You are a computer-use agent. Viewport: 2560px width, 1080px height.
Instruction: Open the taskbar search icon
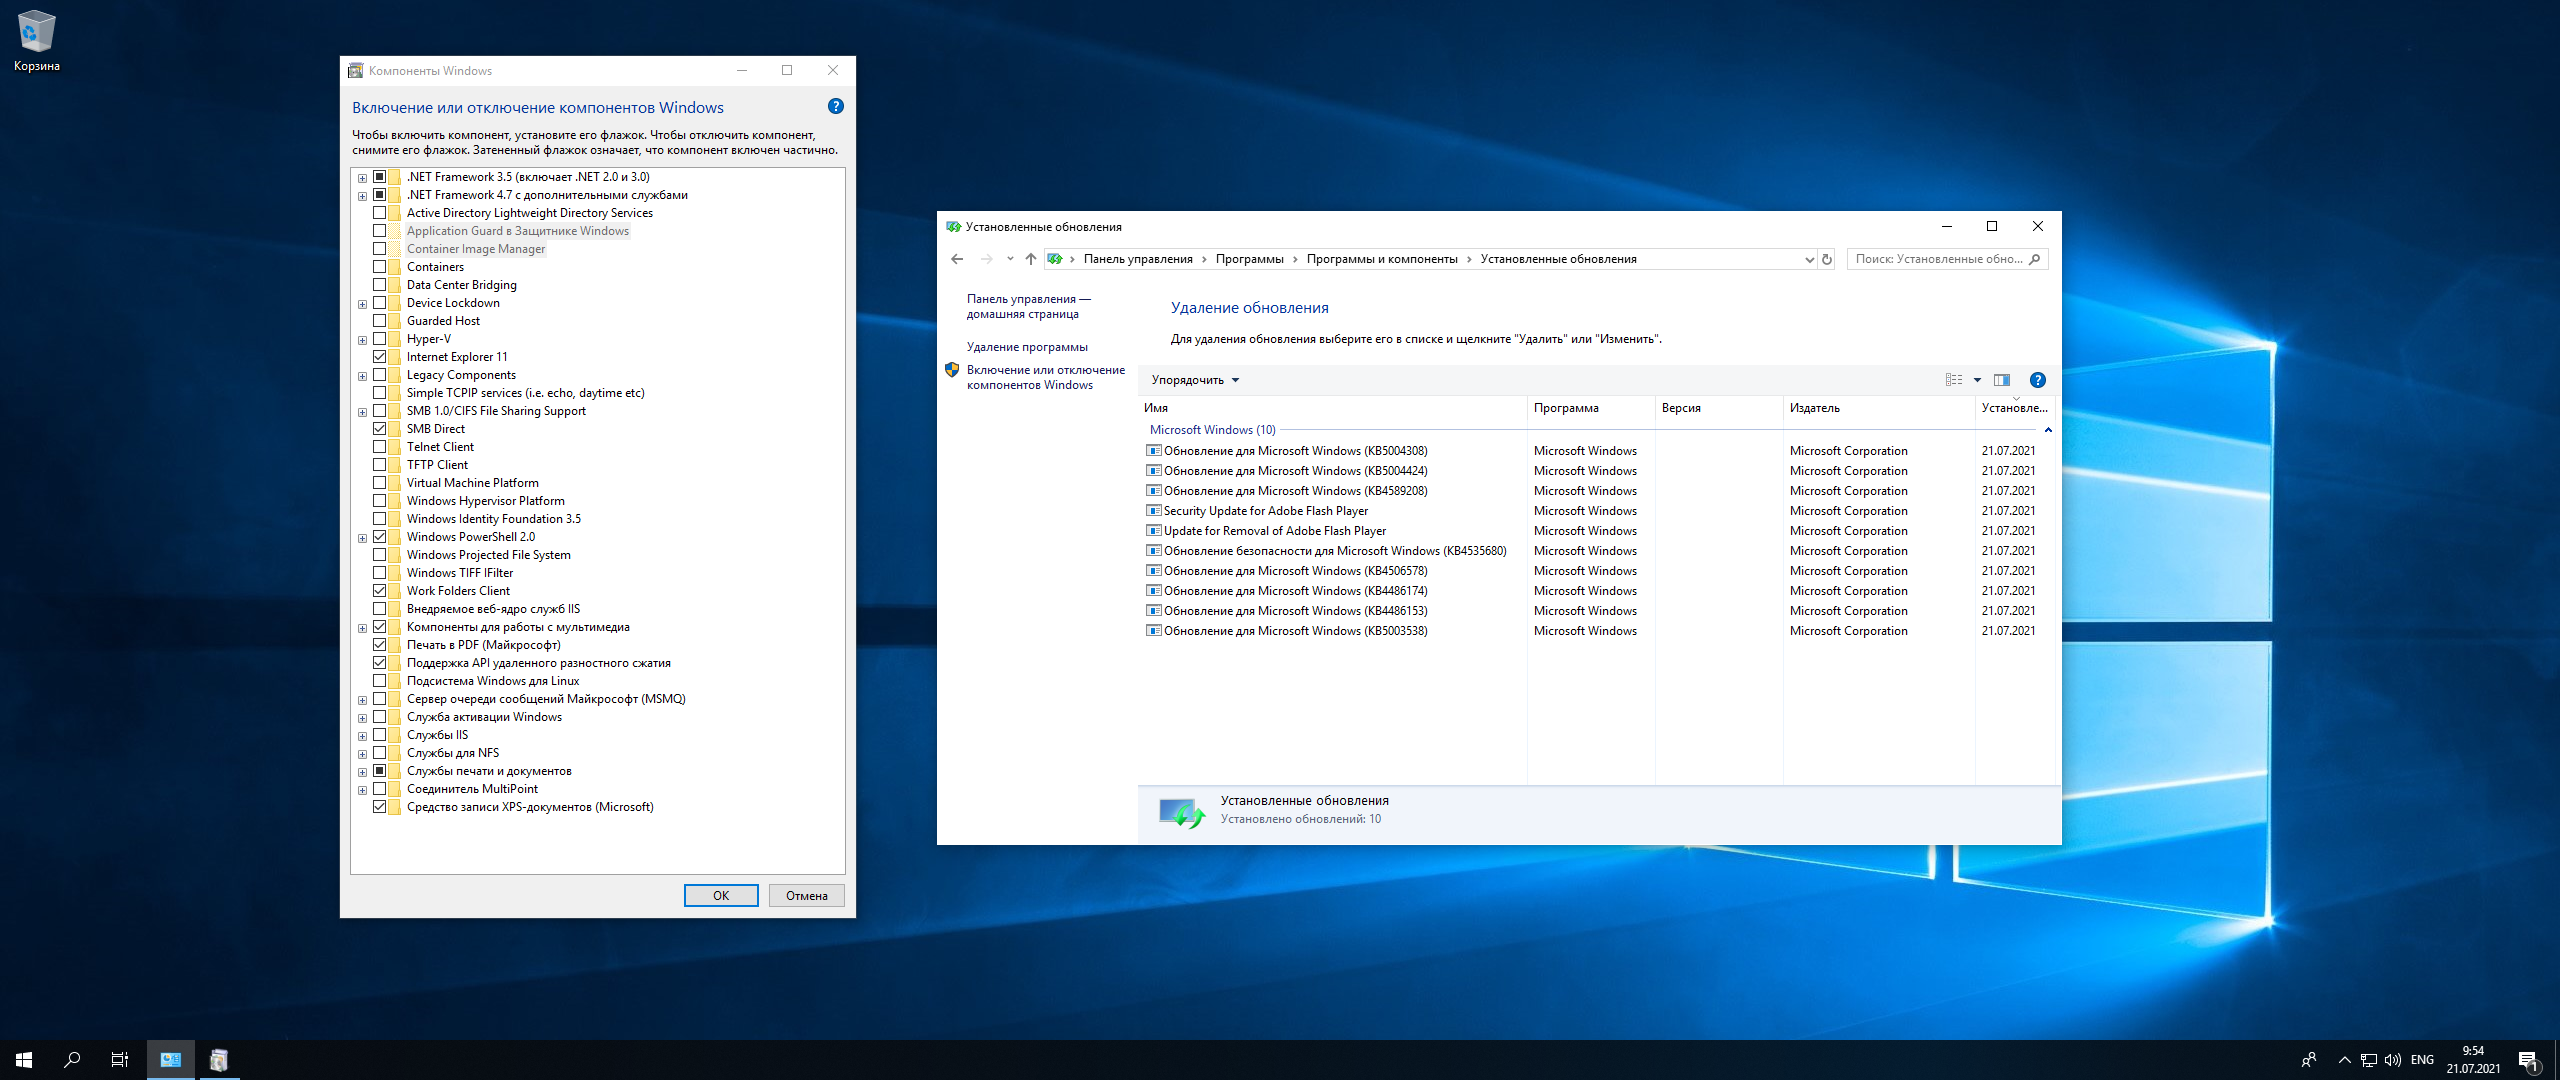point(72,1060)
